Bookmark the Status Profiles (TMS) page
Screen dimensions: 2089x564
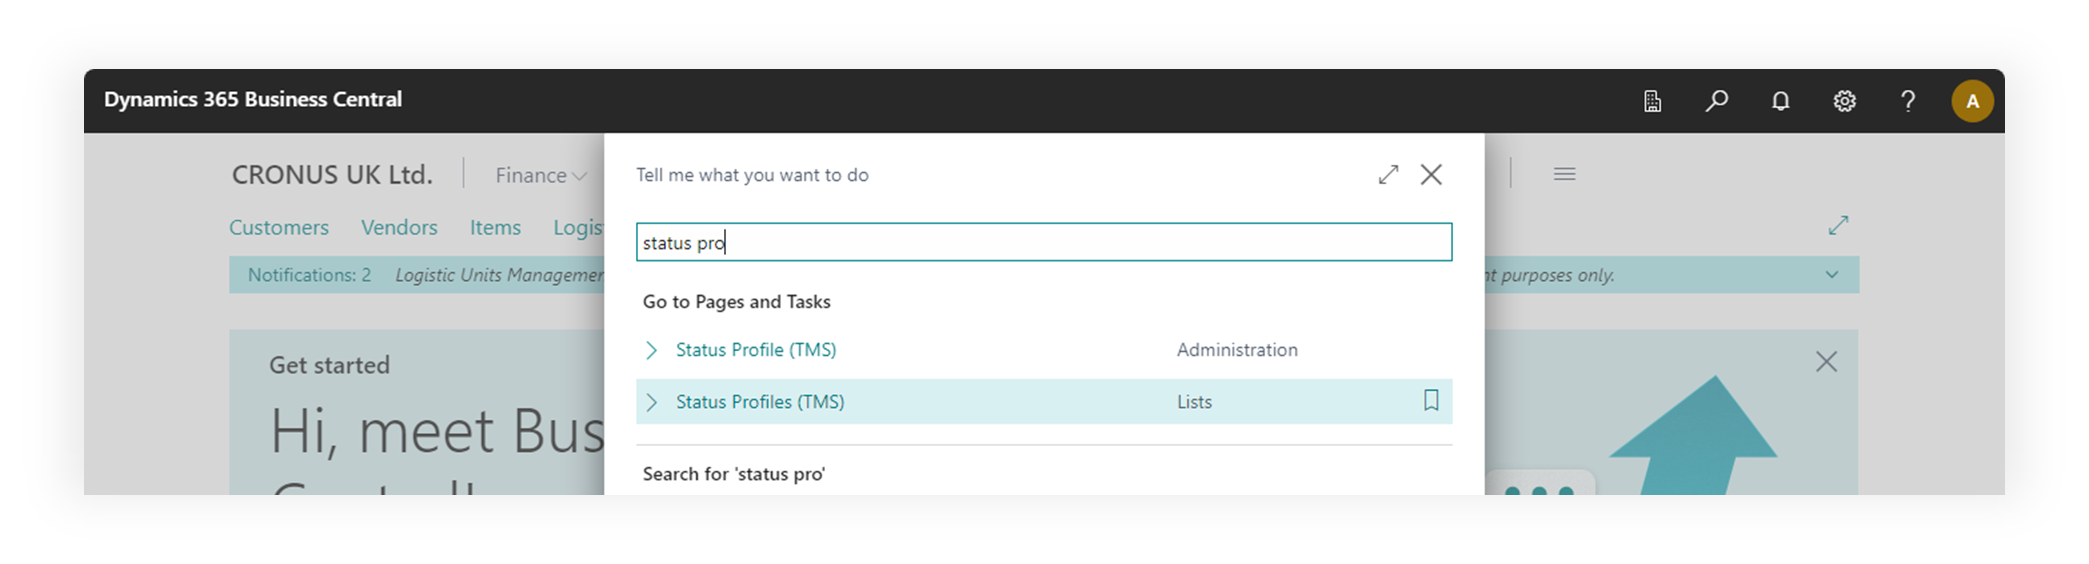tap(1431, 401)
